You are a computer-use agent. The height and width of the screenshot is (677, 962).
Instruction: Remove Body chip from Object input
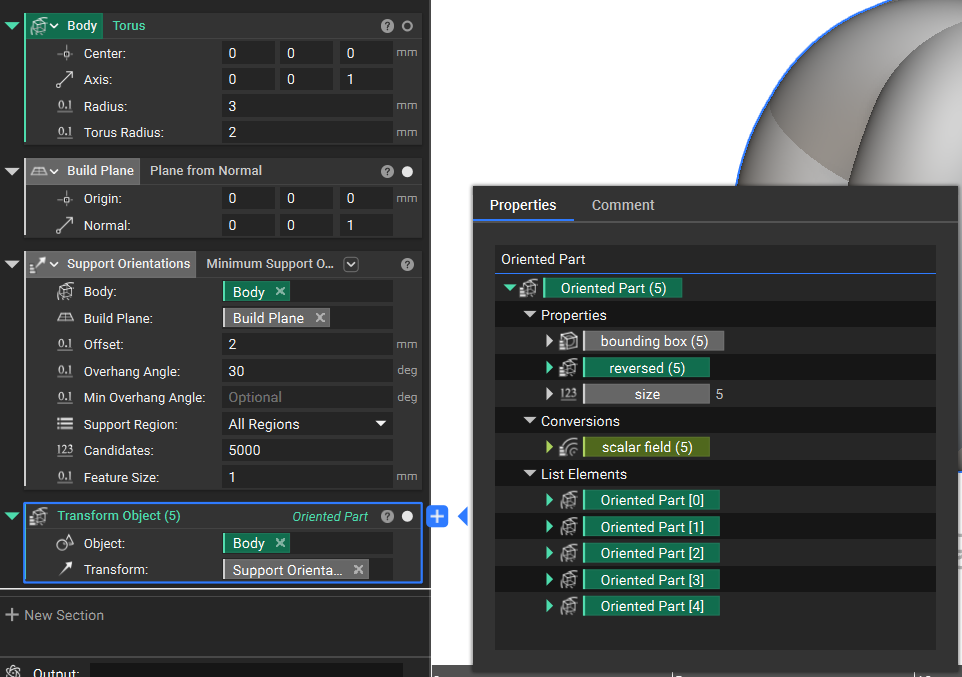click(281, 543)
